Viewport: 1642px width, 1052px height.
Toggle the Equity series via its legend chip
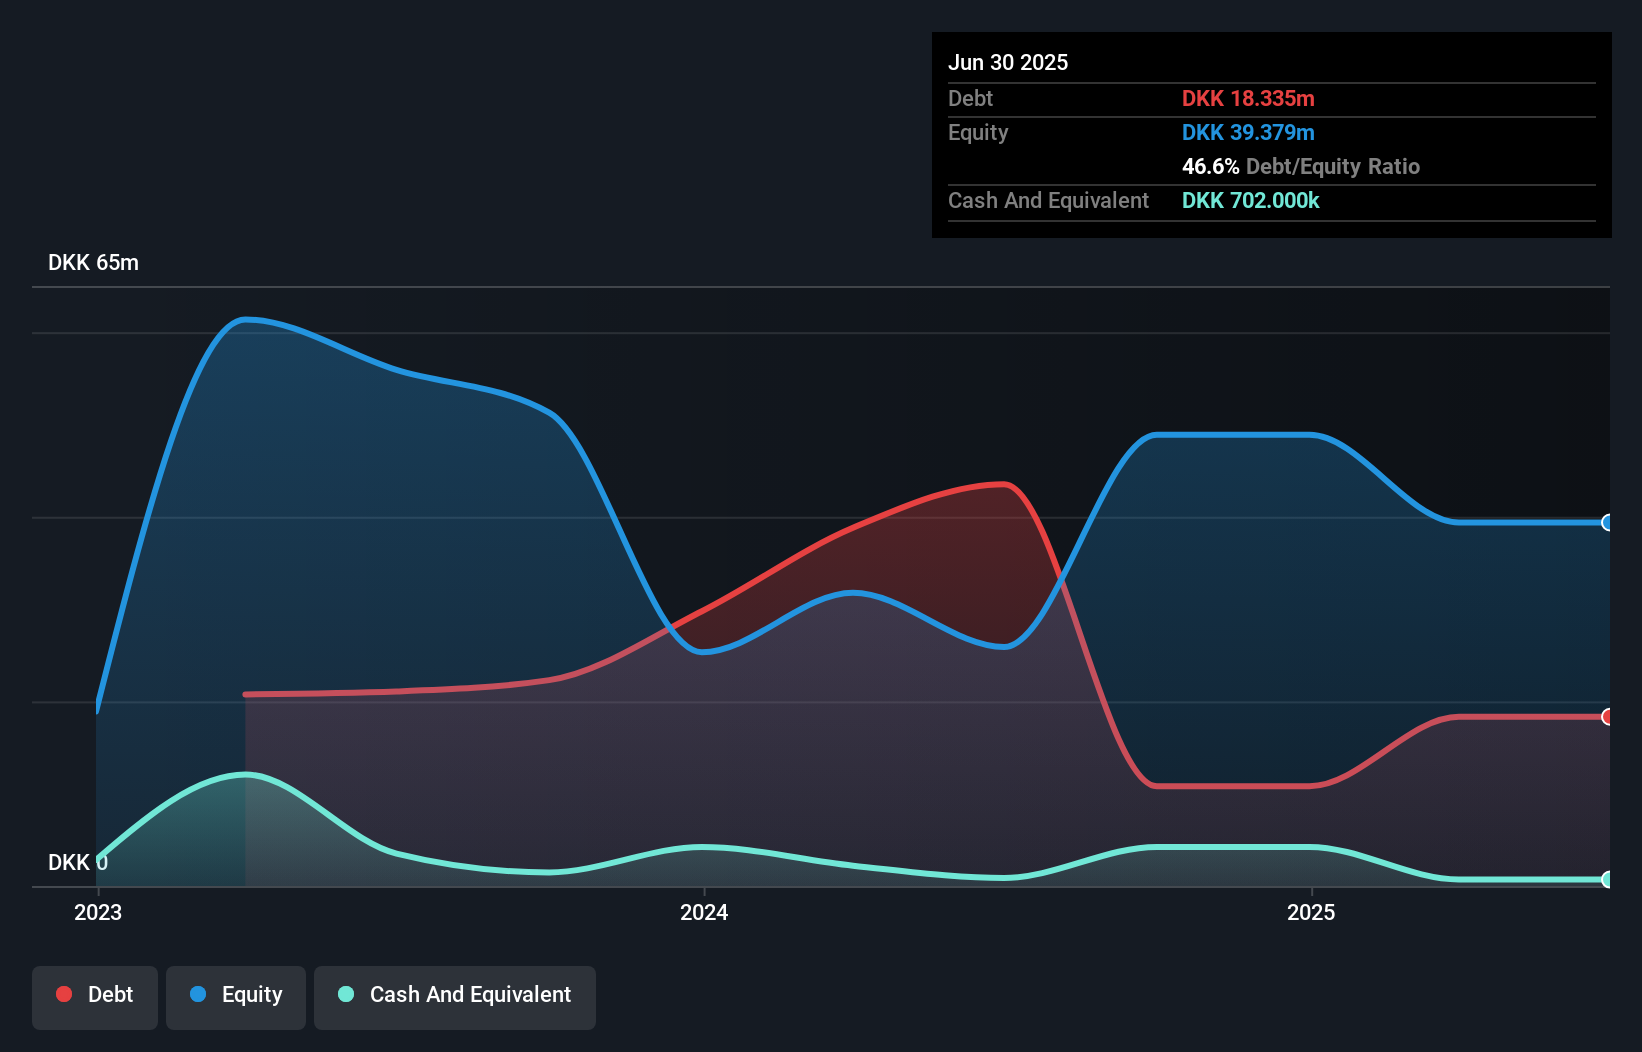click(235, 995)
